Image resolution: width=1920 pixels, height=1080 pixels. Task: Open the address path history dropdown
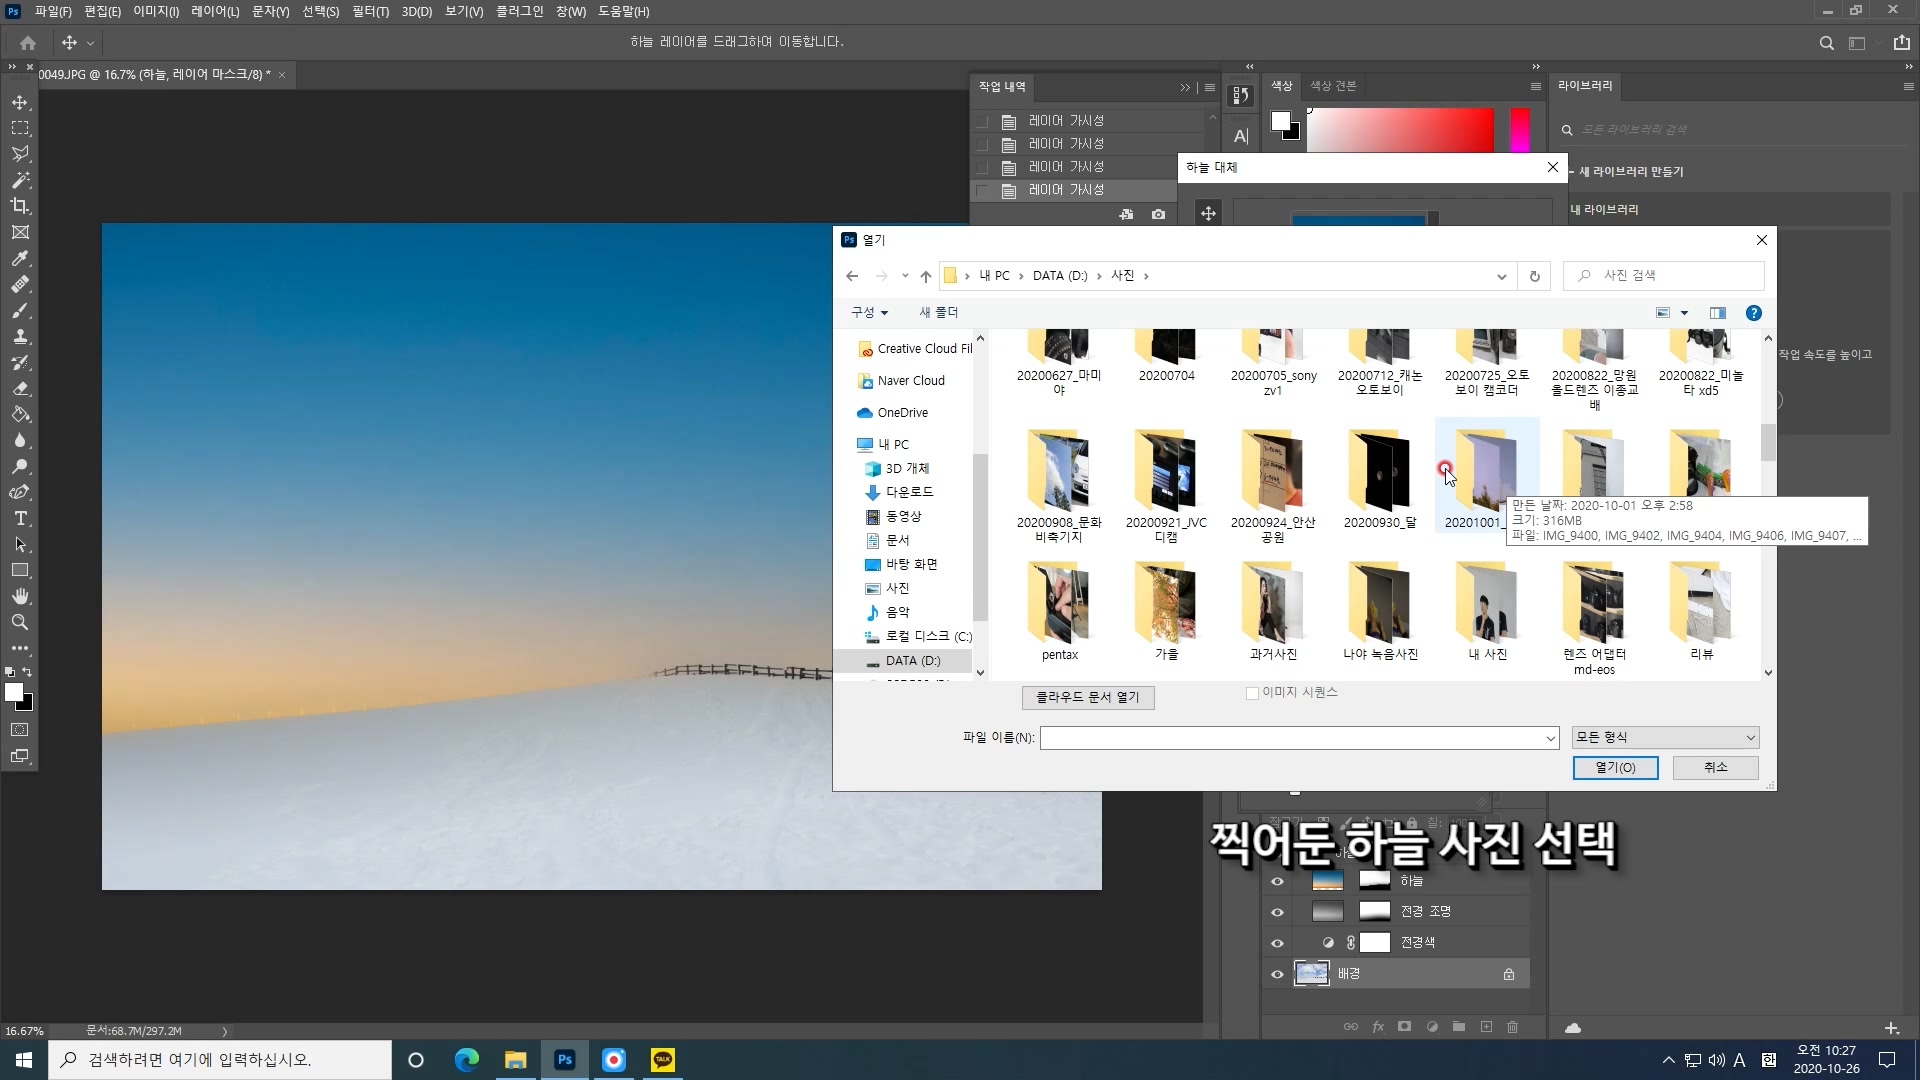[1501, 277]
